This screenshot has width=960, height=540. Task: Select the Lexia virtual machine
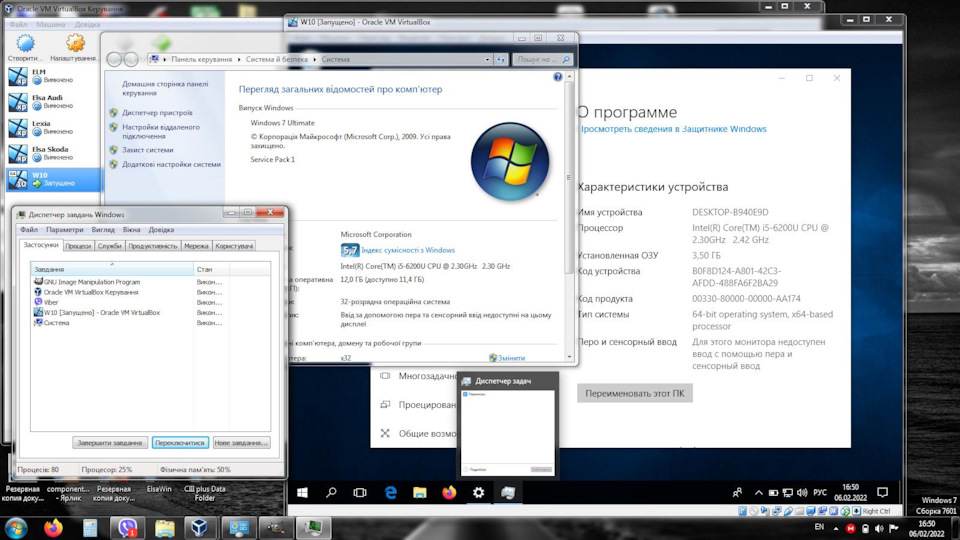53,127
